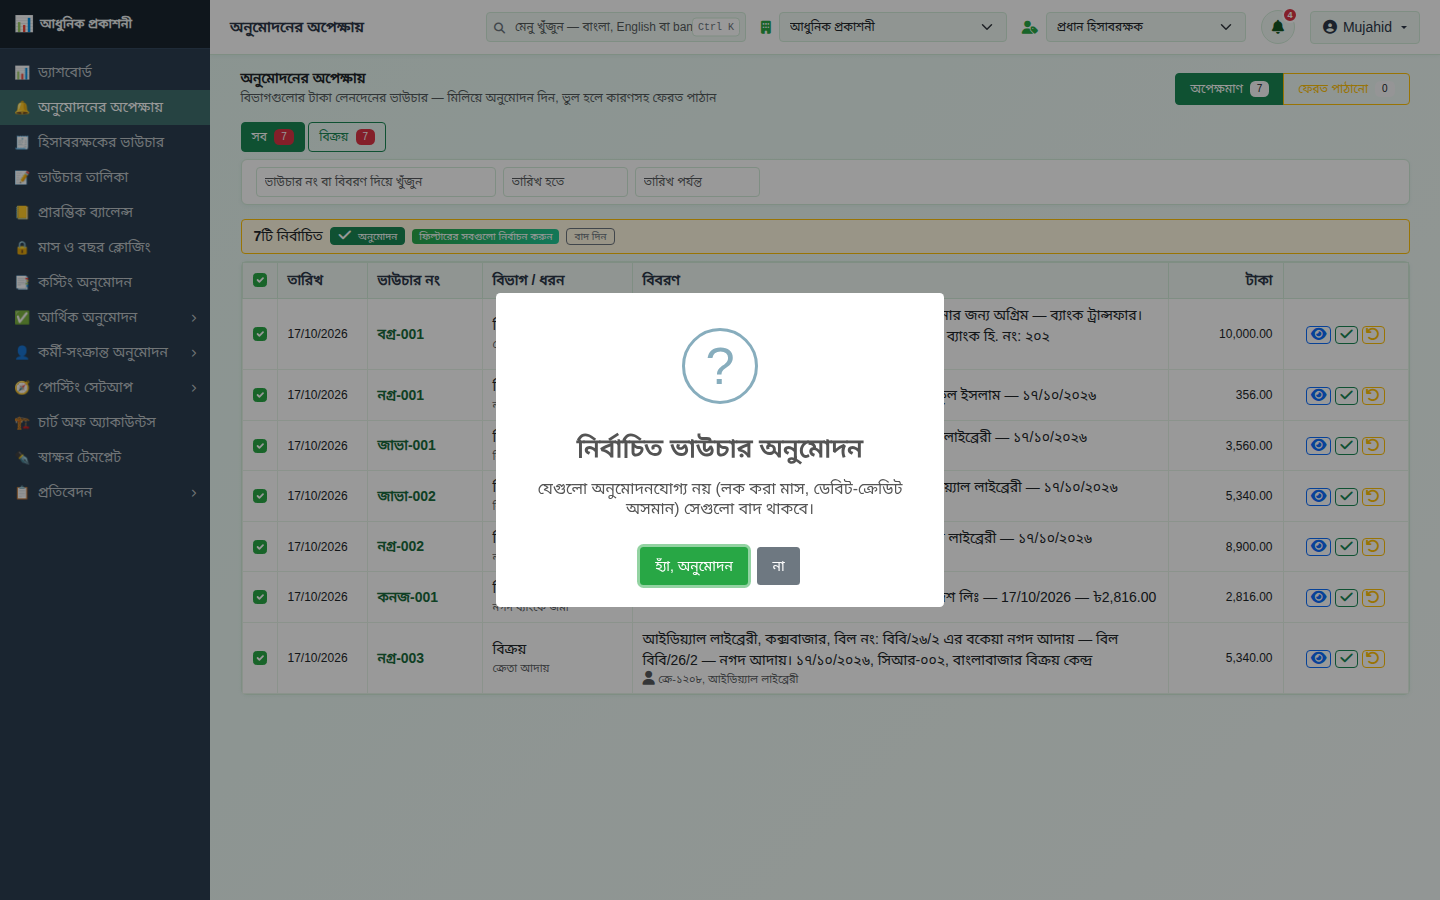Return voucher জাভা-002 undo icon

click(1373, 496)
